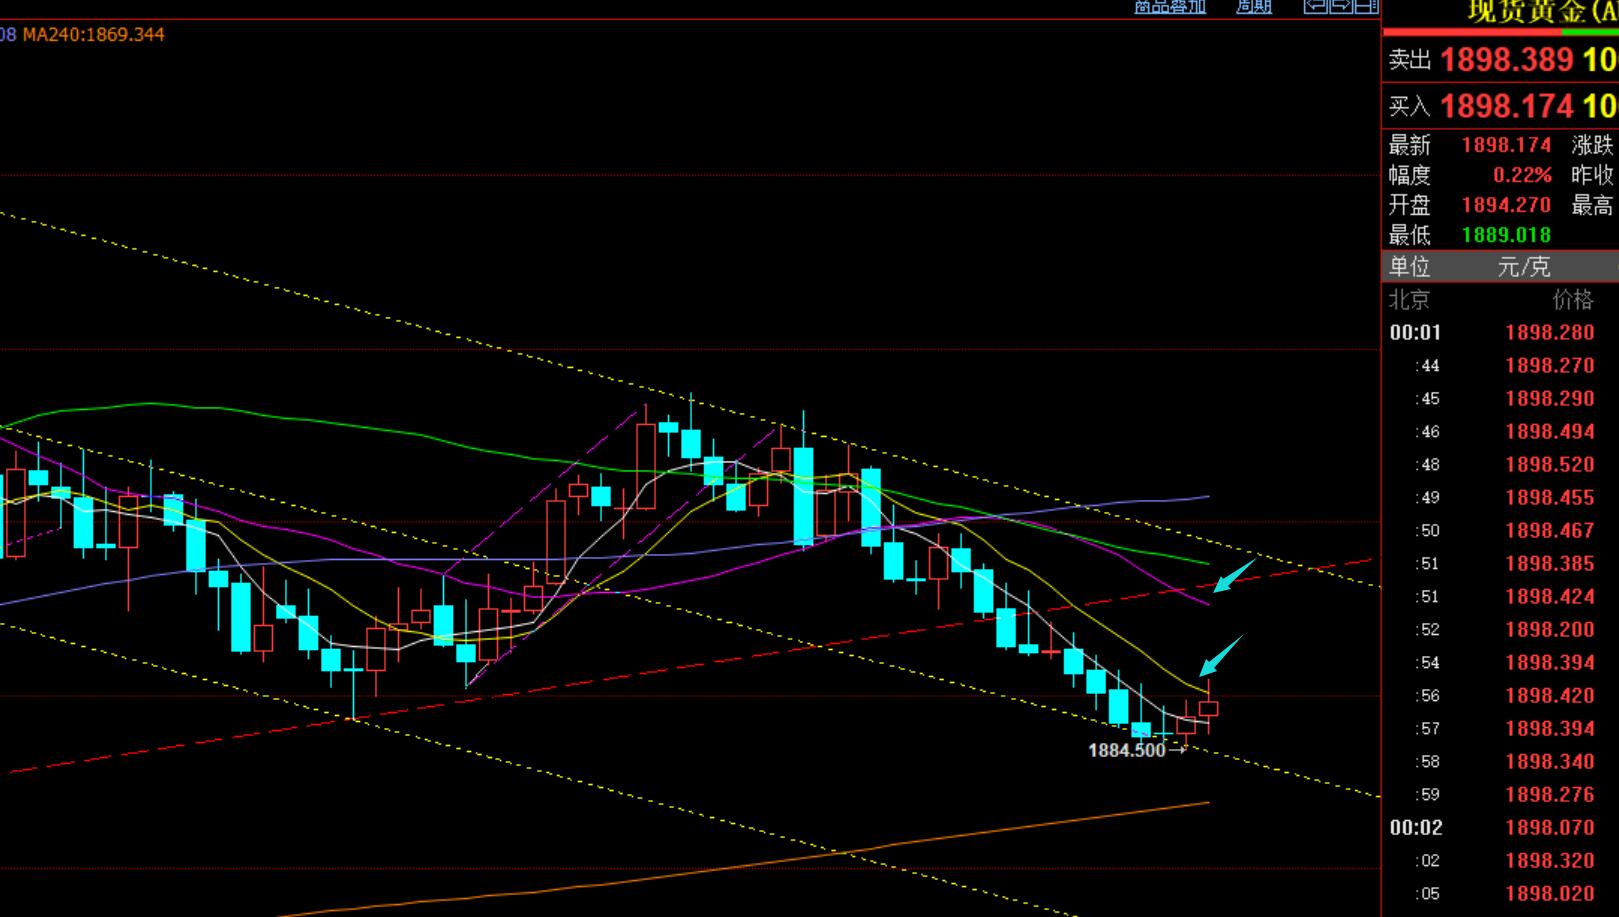Click the right-arrow navigation icon above the chart
The height and width of the screenshot is (917, 1619).
coord(1341,7)
